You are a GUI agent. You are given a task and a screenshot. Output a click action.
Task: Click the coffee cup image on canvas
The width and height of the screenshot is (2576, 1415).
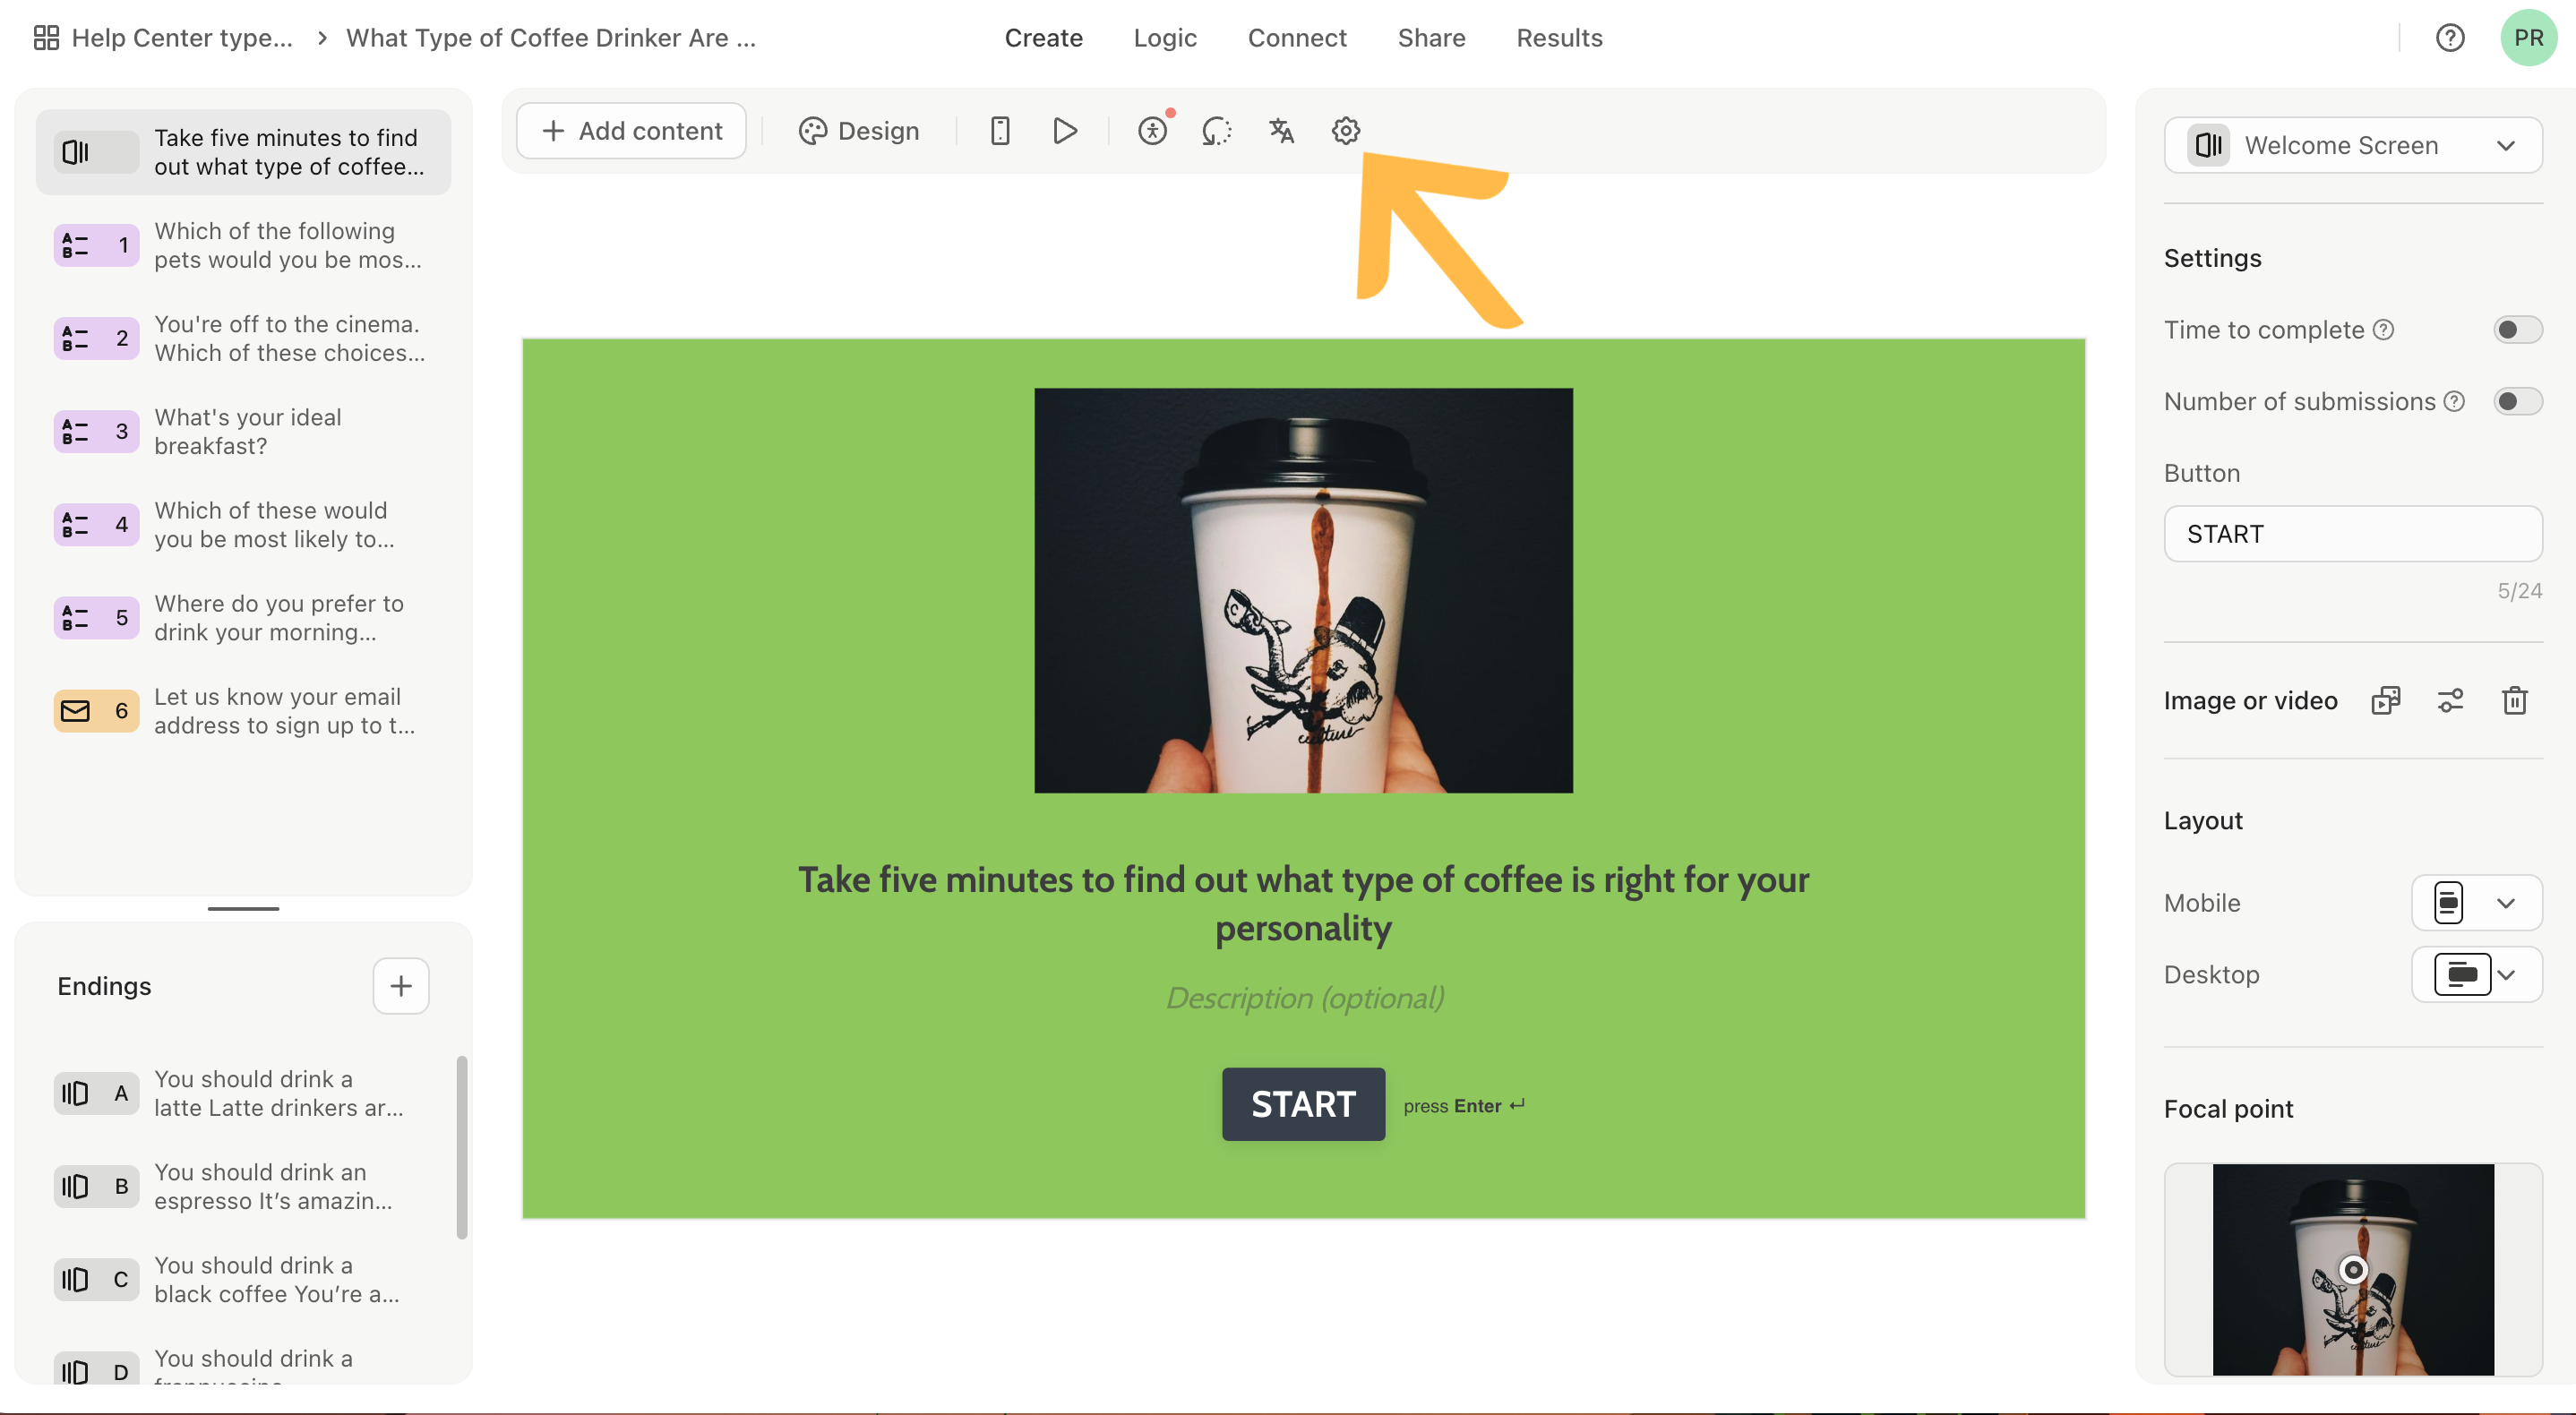1303,591
